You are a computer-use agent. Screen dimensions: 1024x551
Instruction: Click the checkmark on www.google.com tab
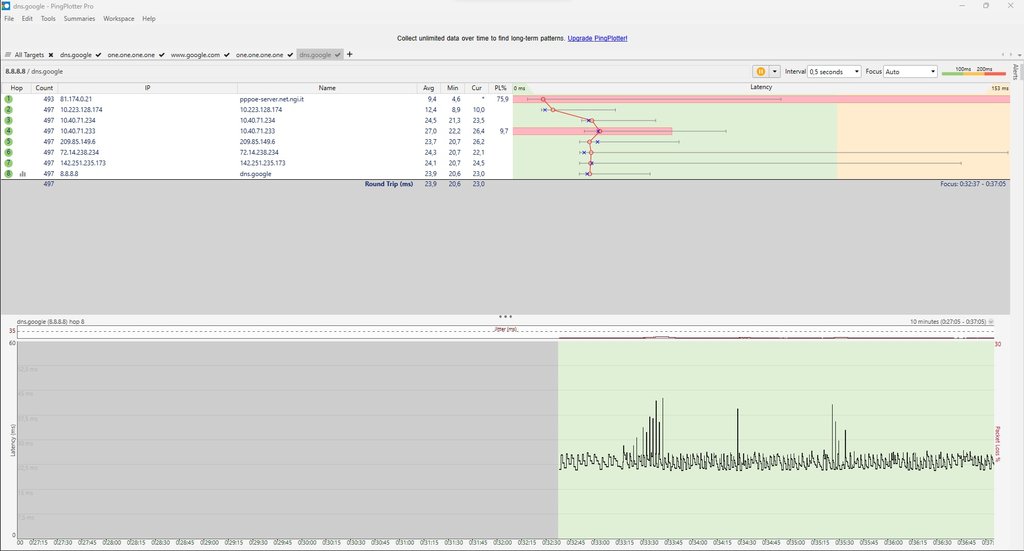(228, 54)
